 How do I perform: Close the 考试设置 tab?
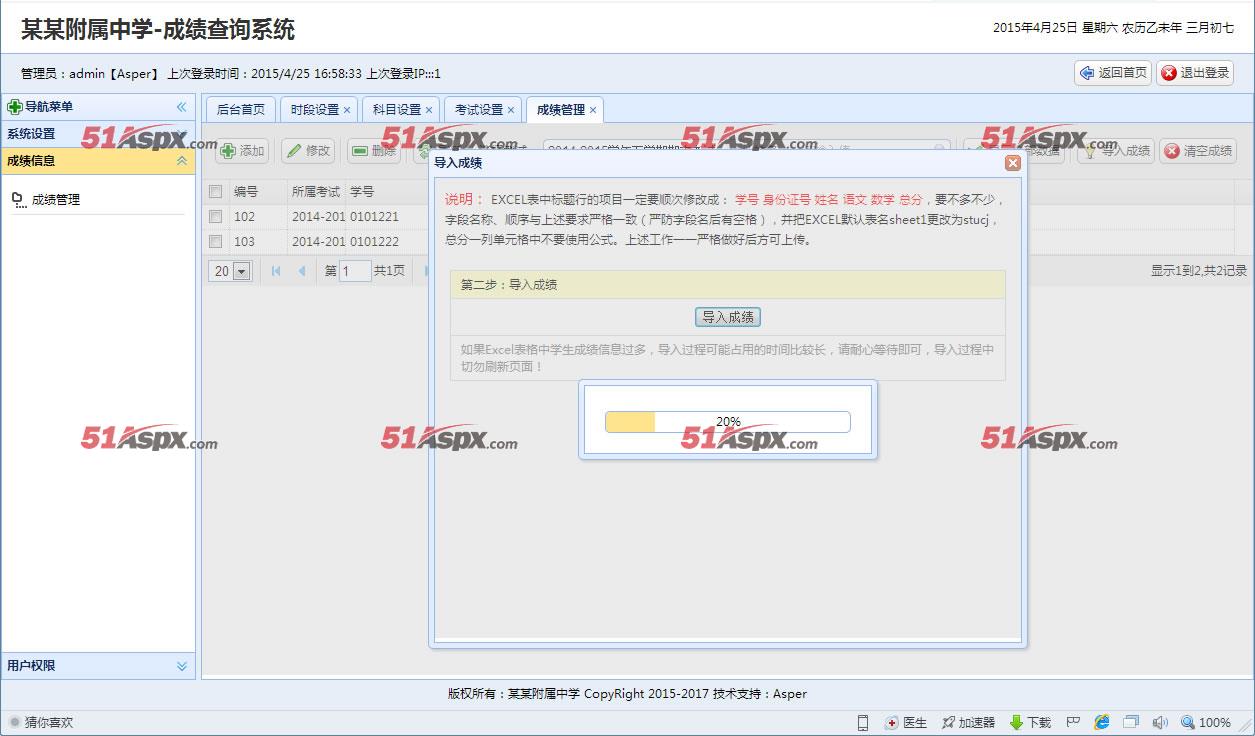tap(511, 110)
